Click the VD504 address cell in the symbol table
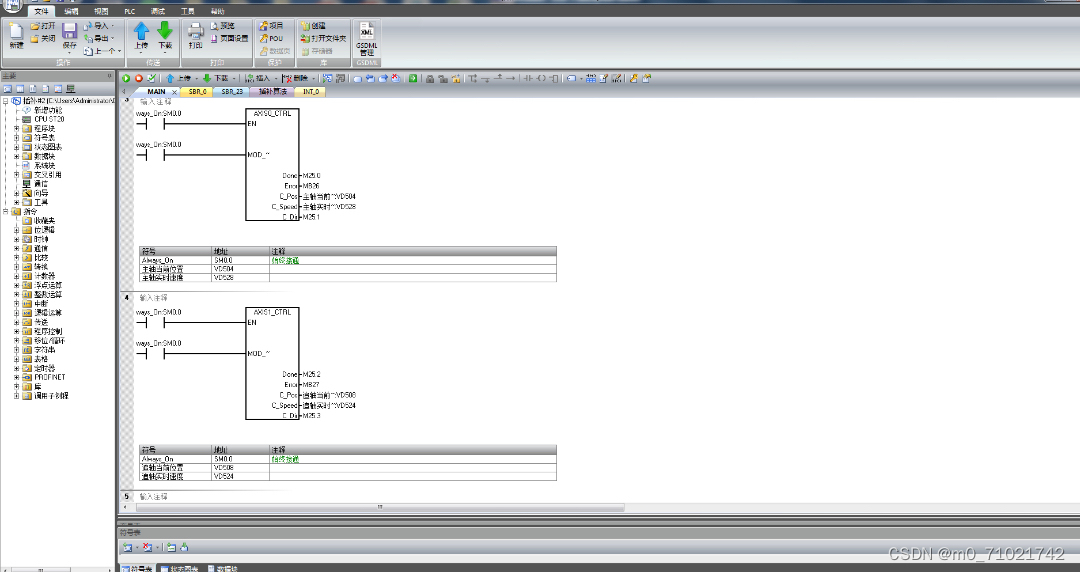Screen dimensions: 1080x572 coord(241,269)
